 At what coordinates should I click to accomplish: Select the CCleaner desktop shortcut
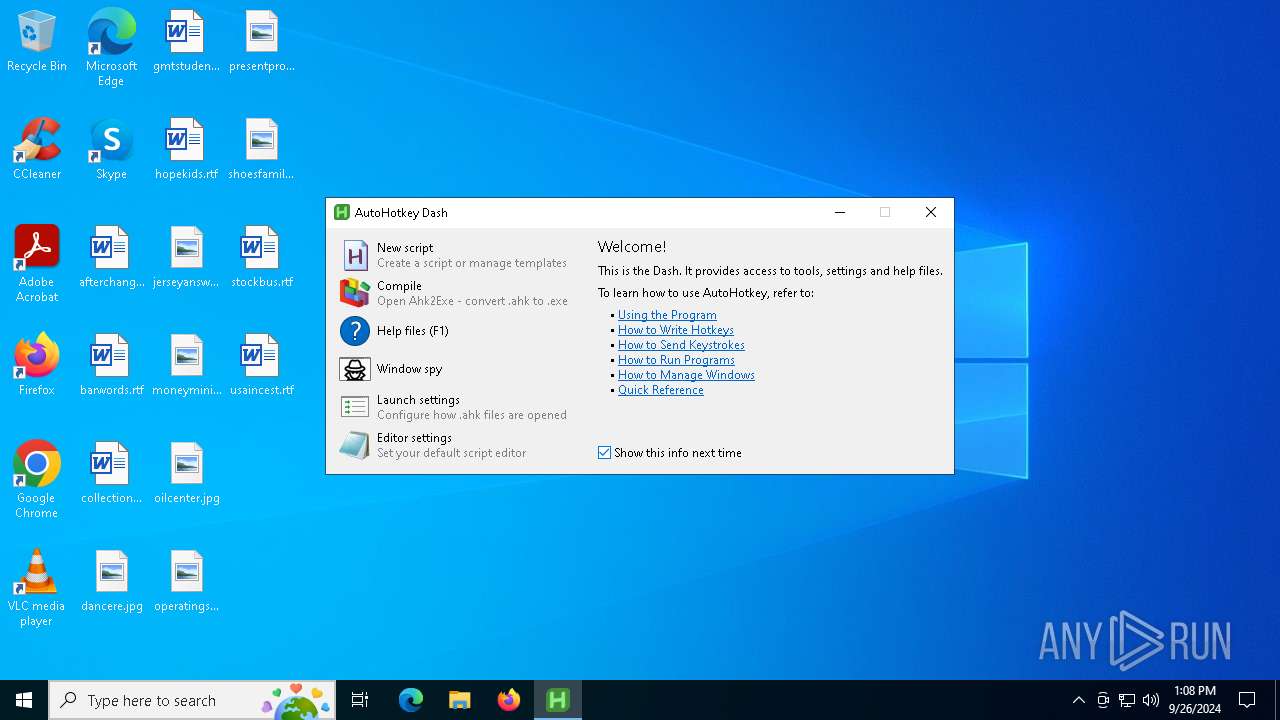click(x=37, y=149)
